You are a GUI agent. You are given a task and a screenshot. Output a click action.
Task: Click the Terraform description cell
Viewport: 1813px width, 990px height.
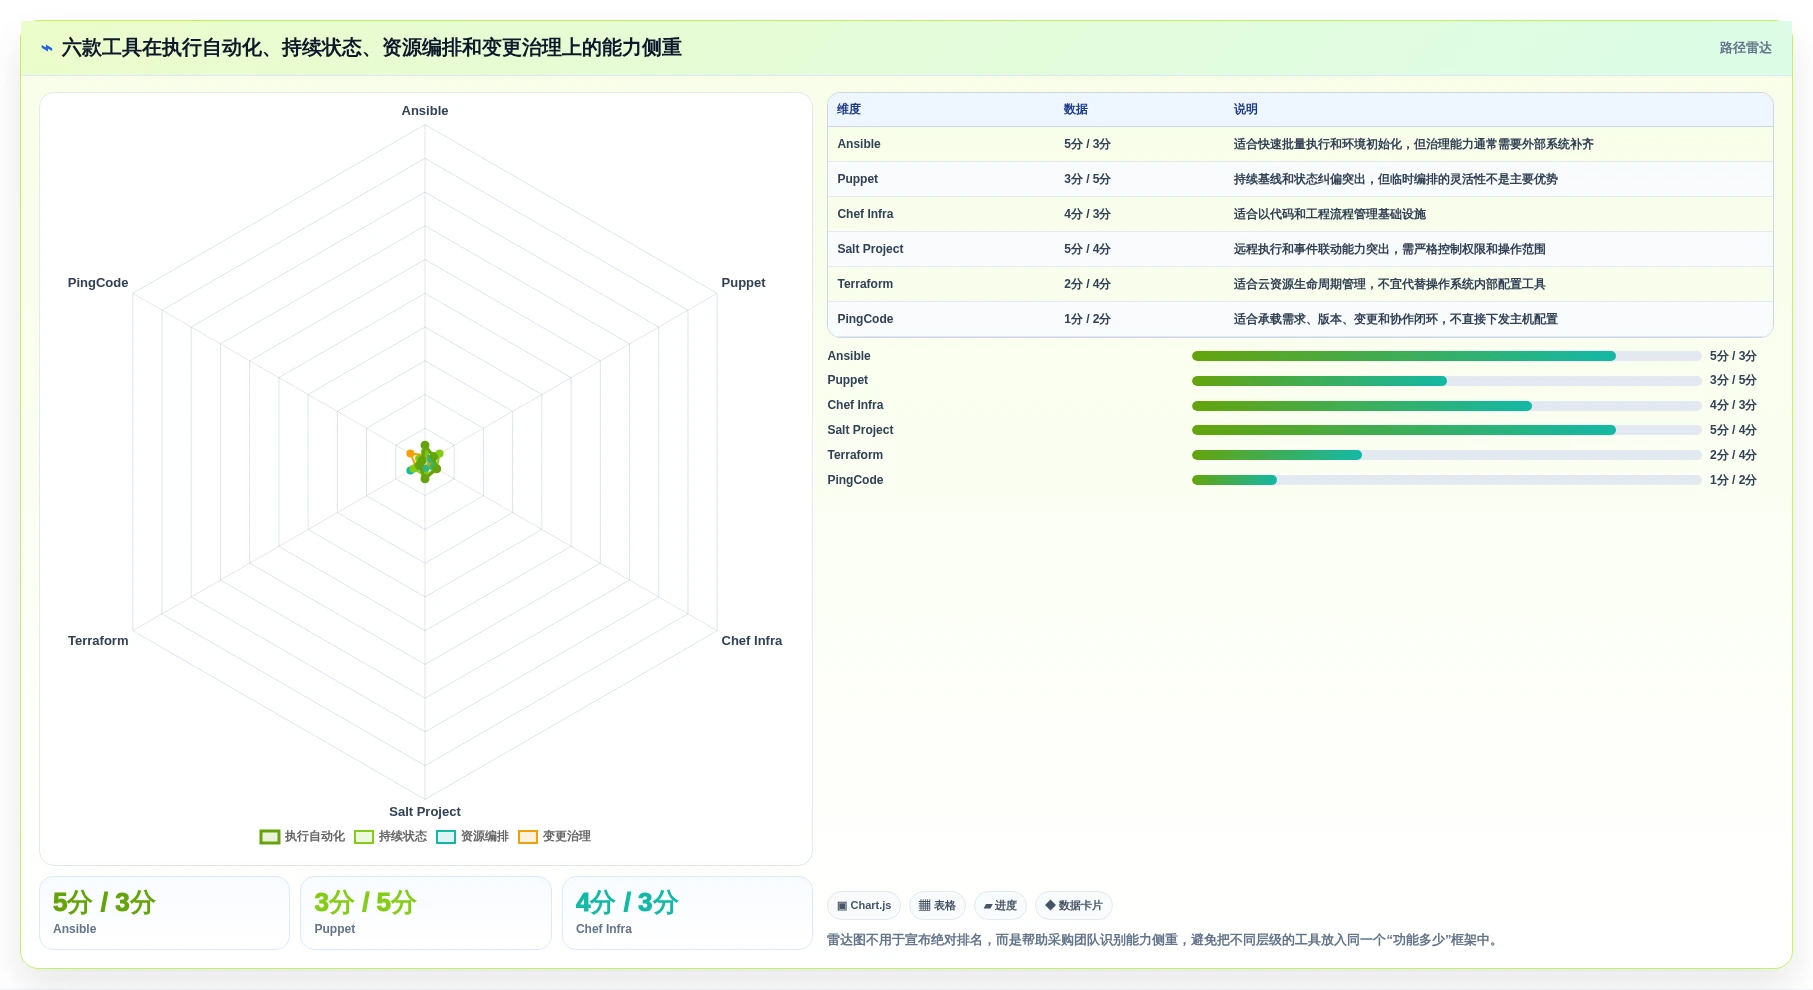(1389, 284)
